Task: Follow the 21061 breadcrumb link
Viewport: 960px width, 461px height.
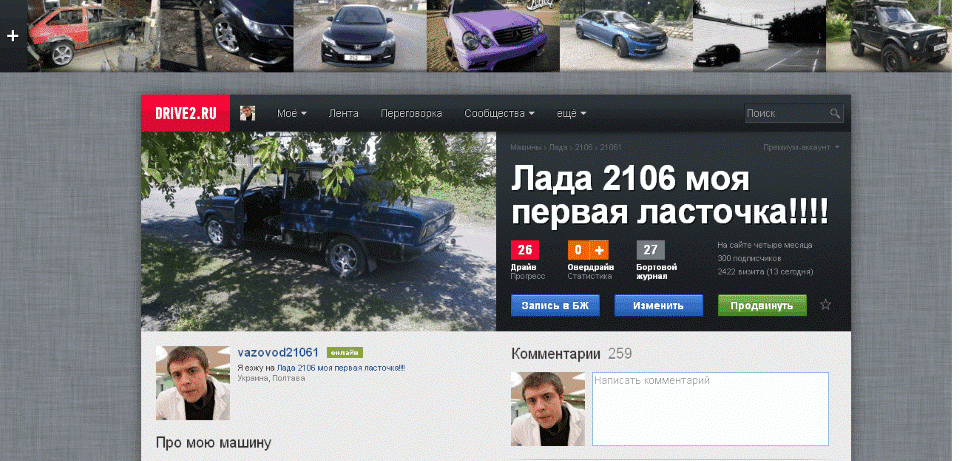Action: tap(611, 148)
